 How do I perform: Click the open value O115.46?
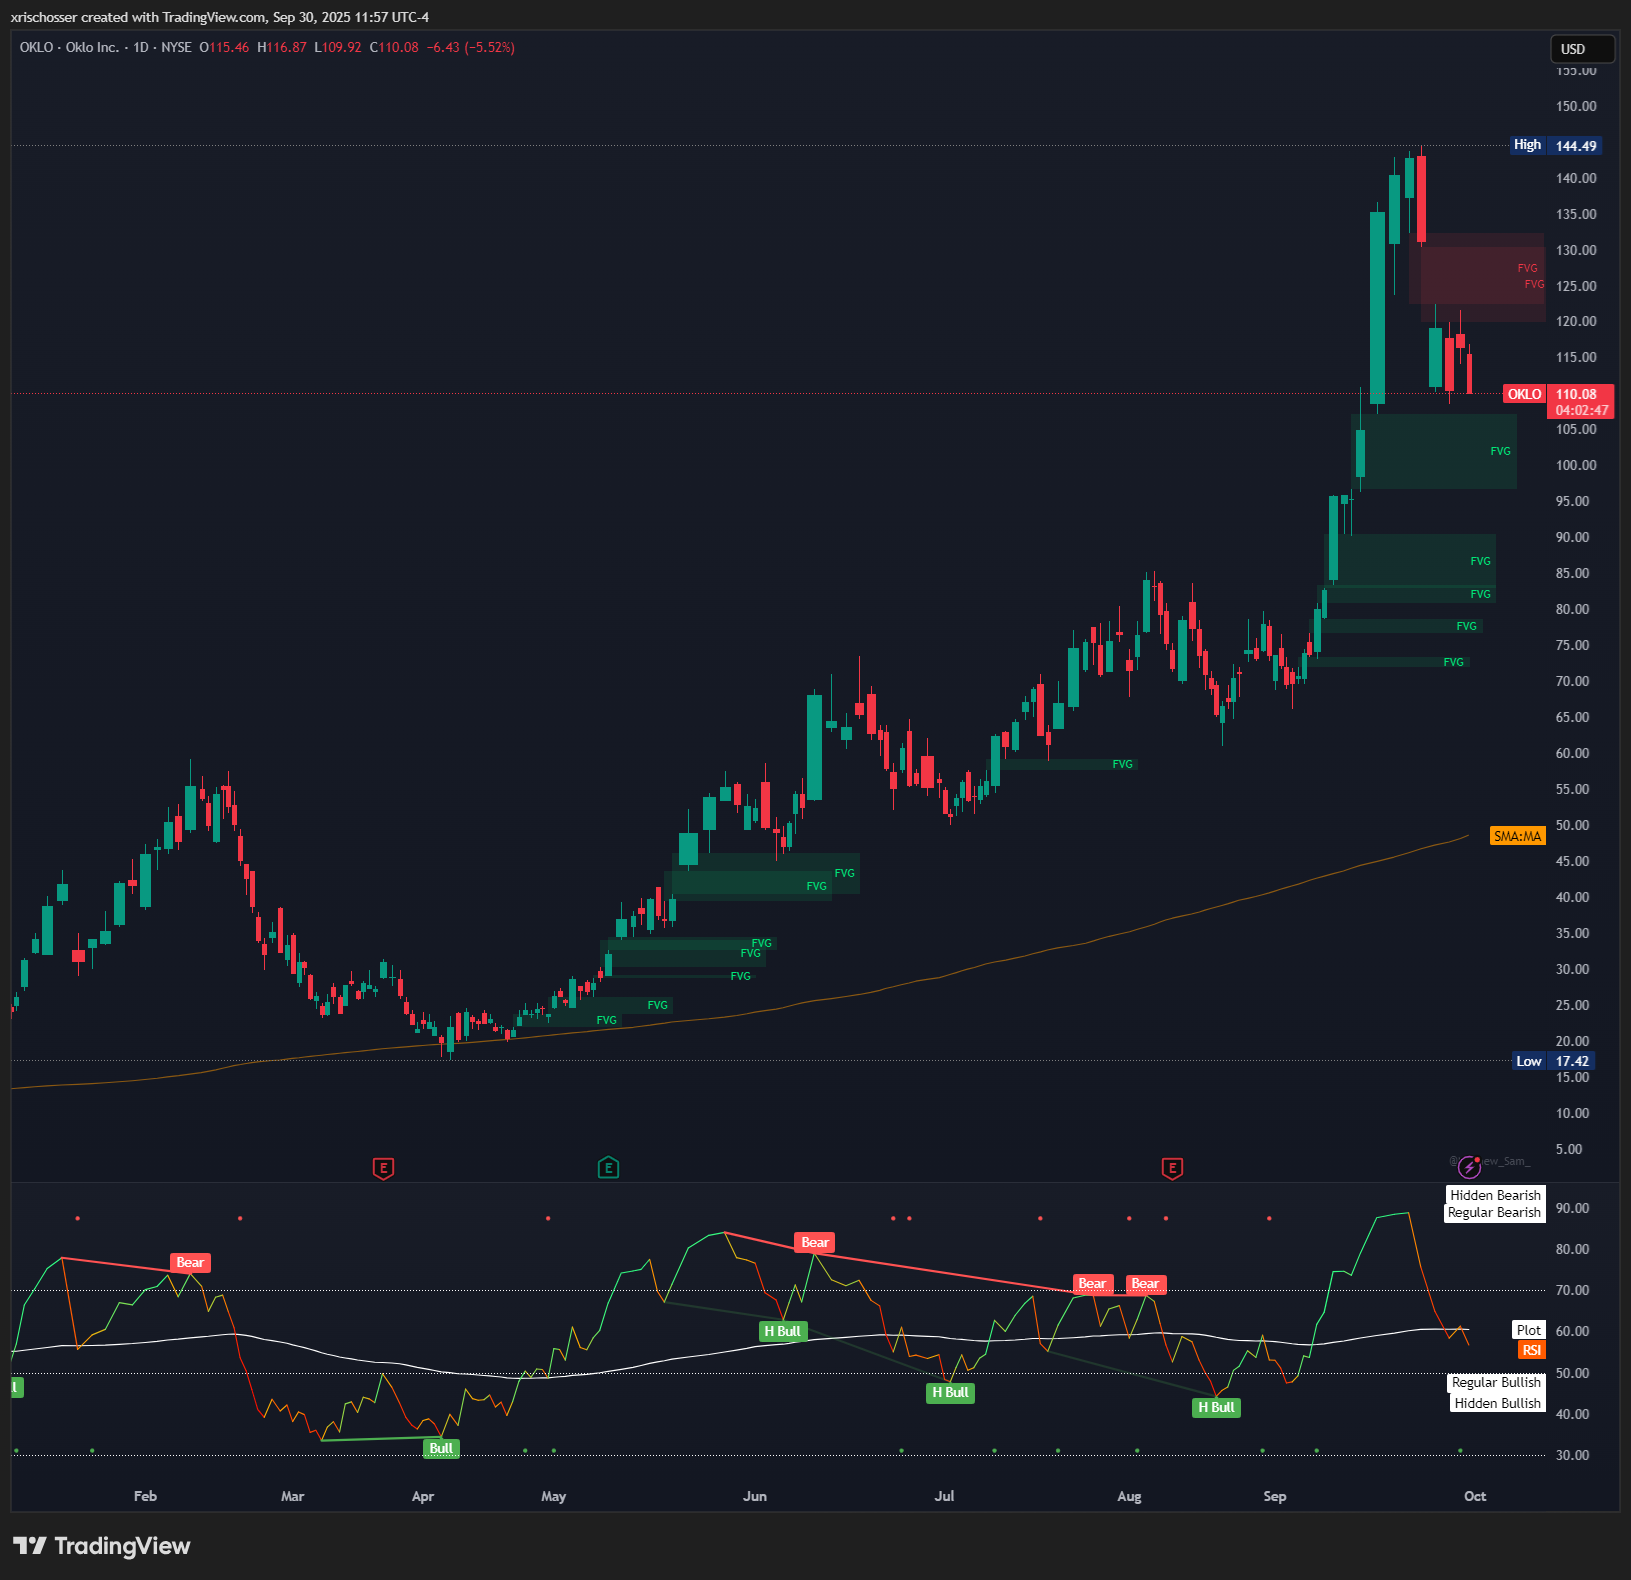click(224, 47)
